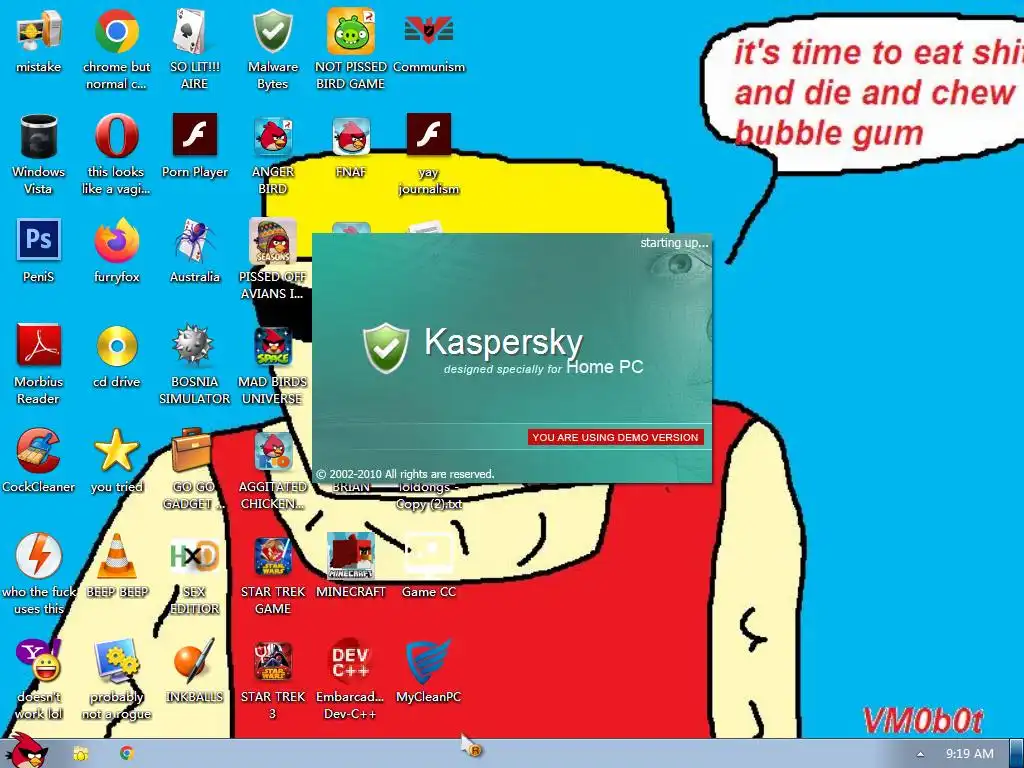Select the red Opera 'this looks like' icon
The height and width of the screenshot is (768, 1024).
(x=116, y=136)
